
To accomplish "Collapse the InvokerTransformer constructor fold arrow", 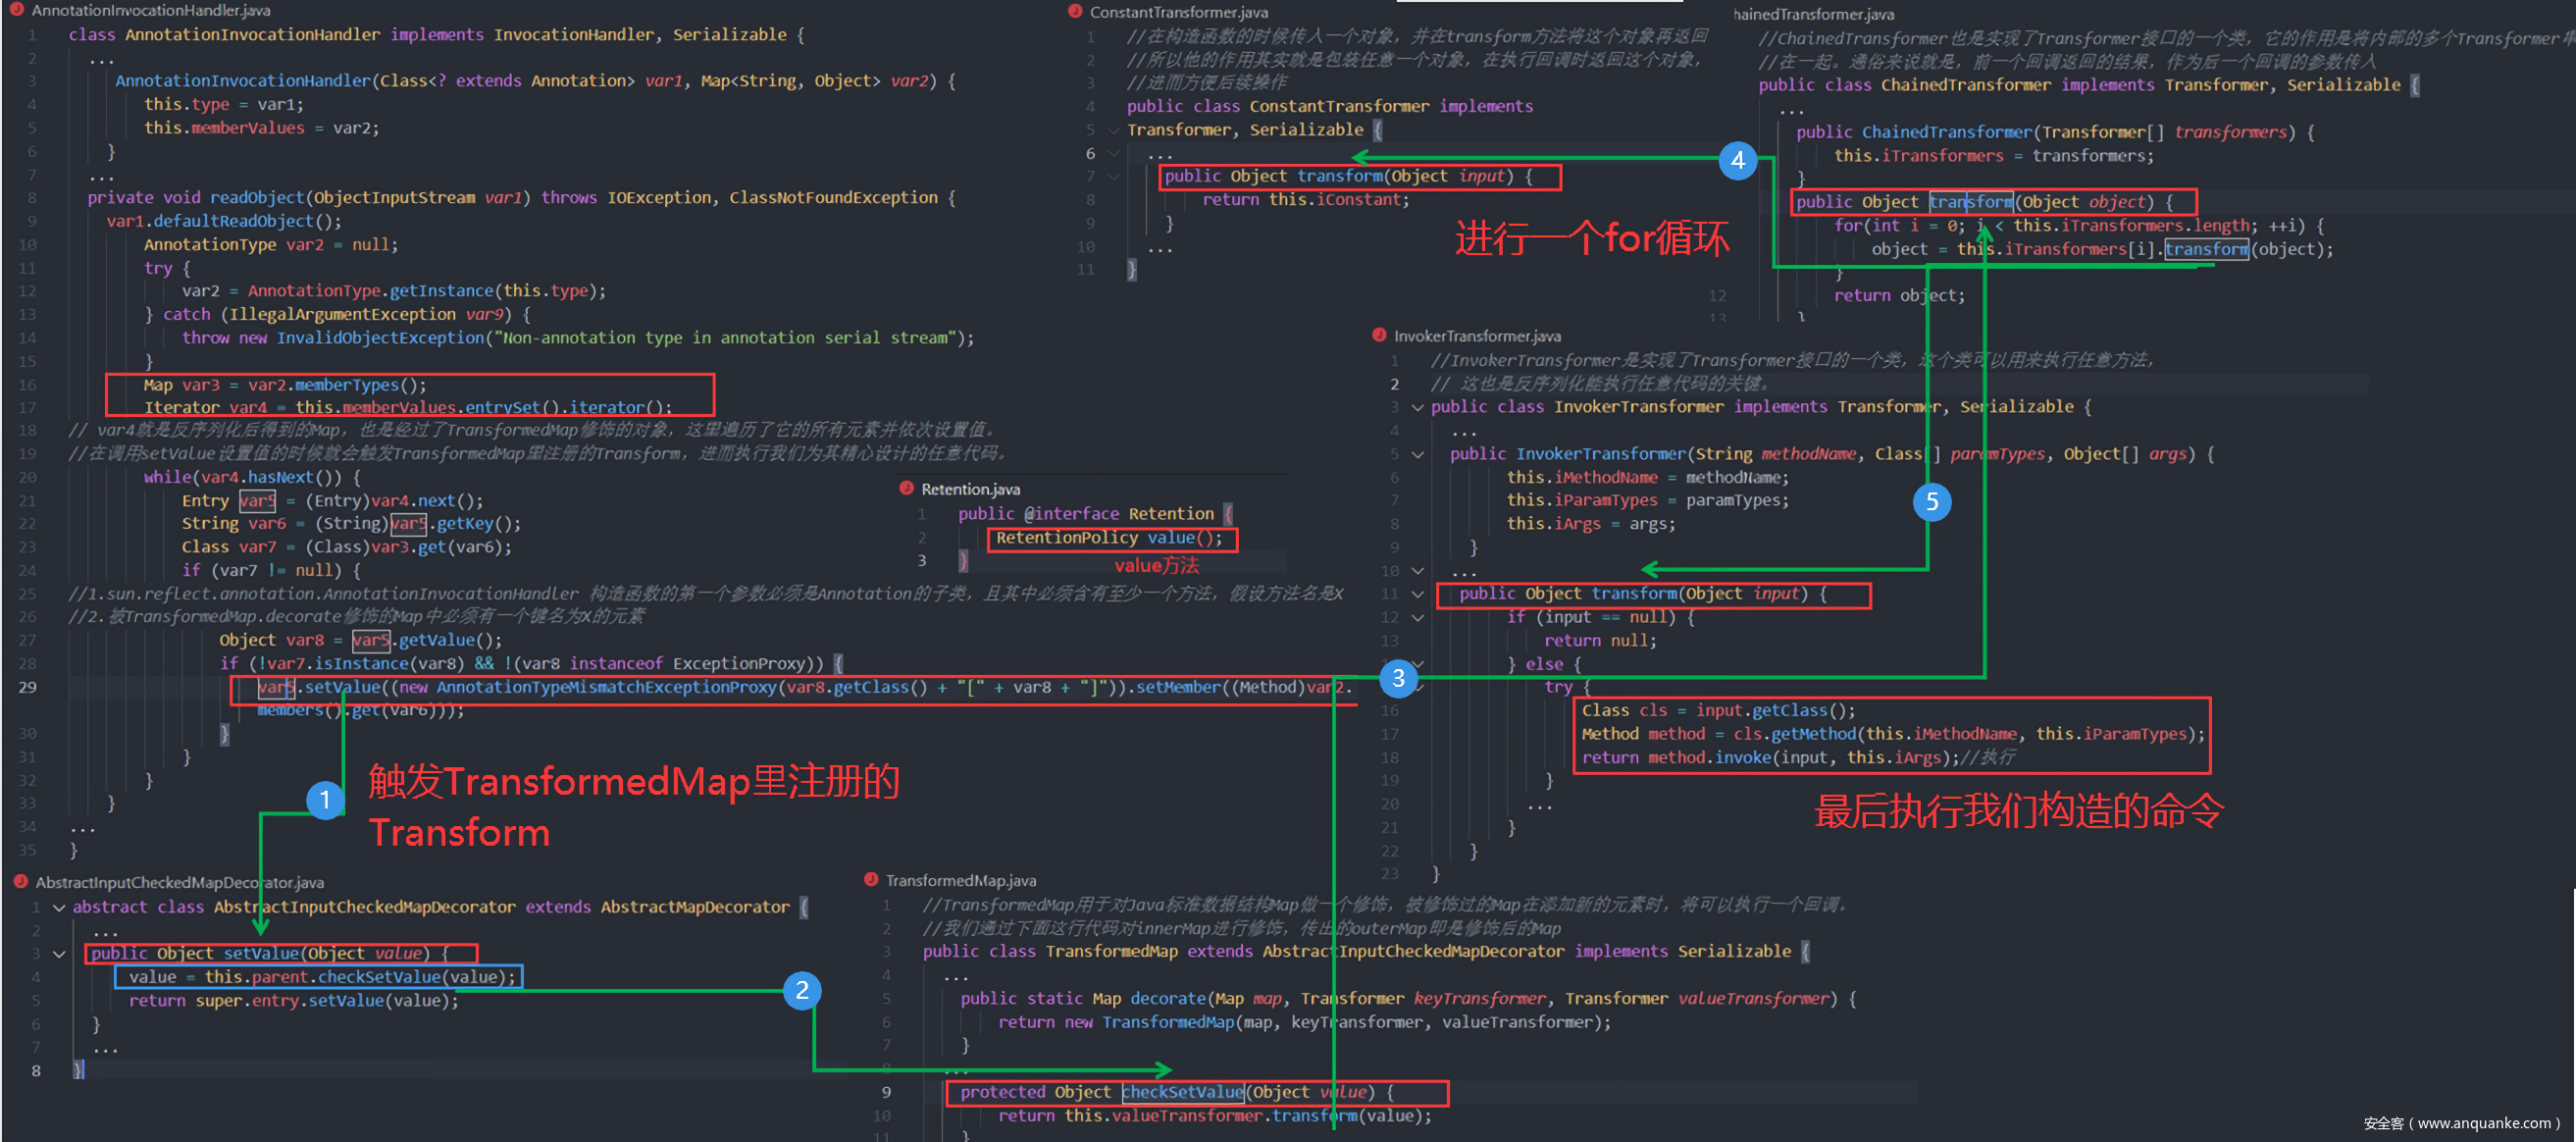I will 1417,454.
